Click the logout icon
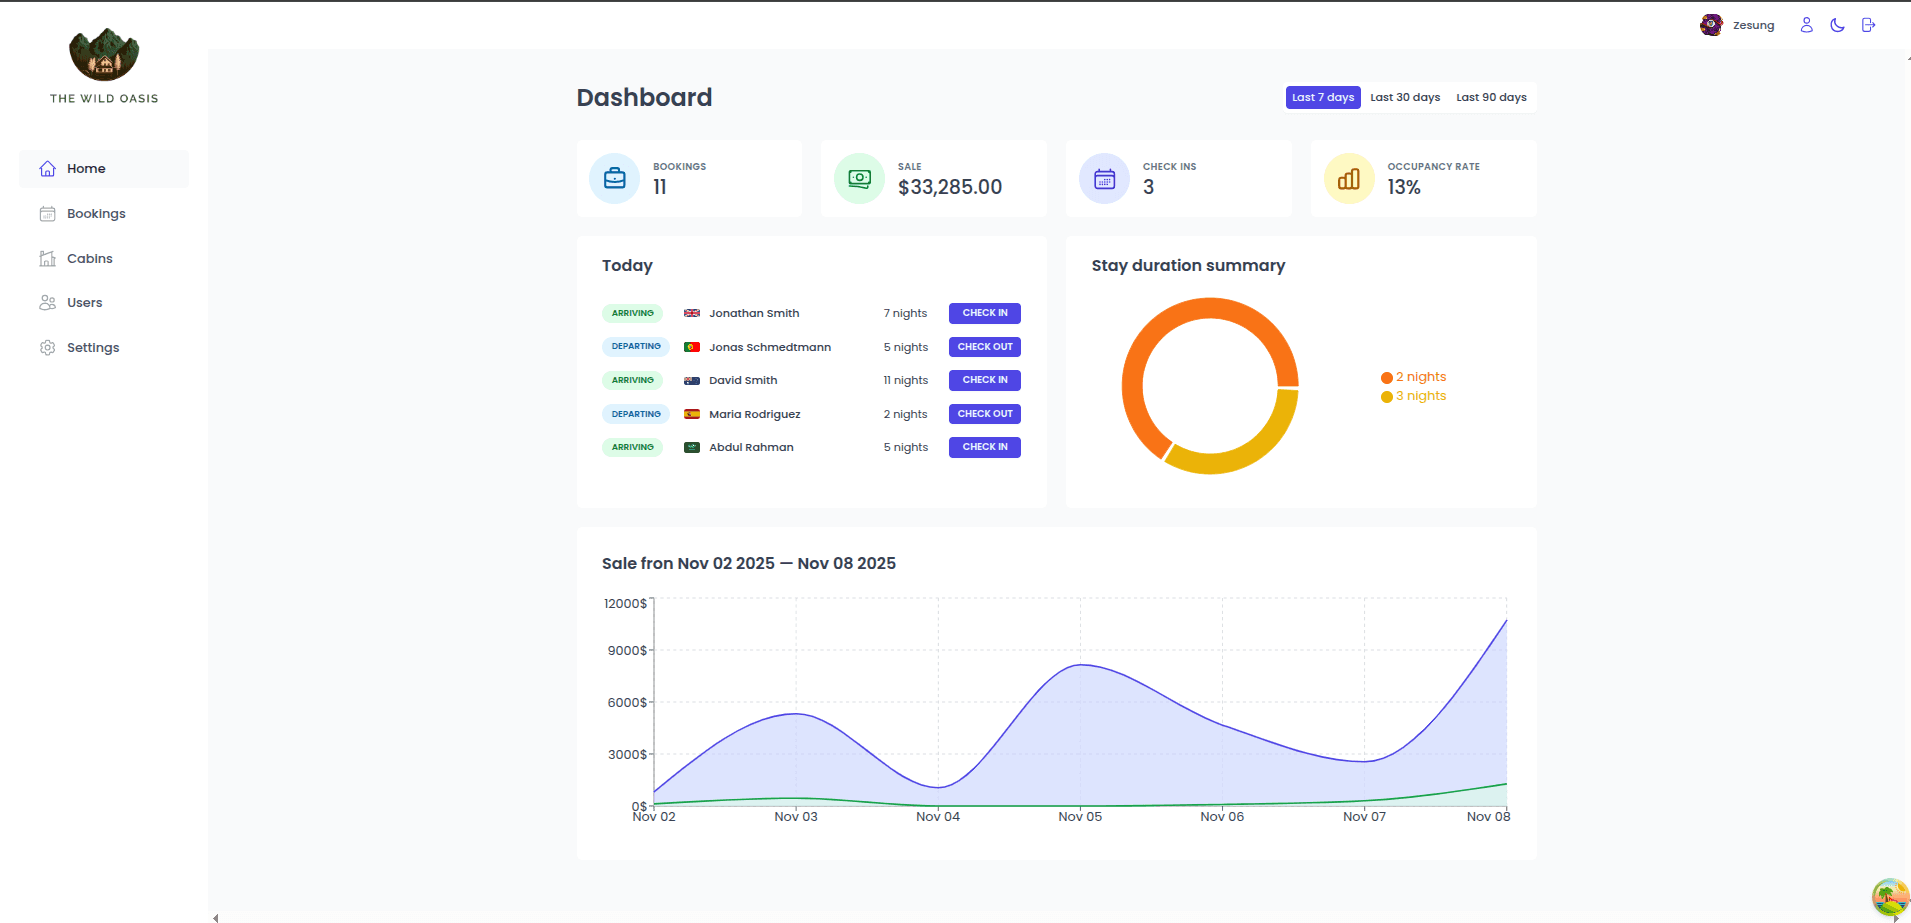This screenshot has height=923, width=1911. point(1868,25)
